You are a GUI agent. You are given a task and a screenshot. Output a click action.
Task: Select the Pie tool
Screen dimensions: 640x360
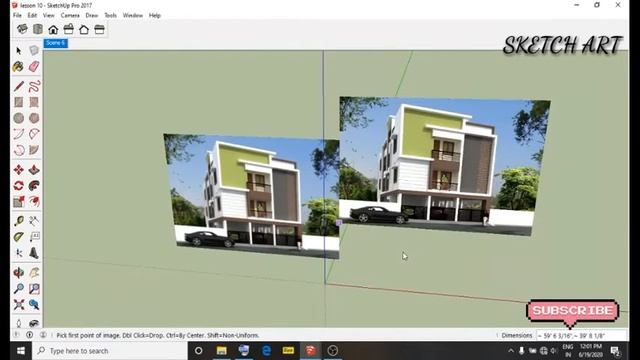coord(34,150)
